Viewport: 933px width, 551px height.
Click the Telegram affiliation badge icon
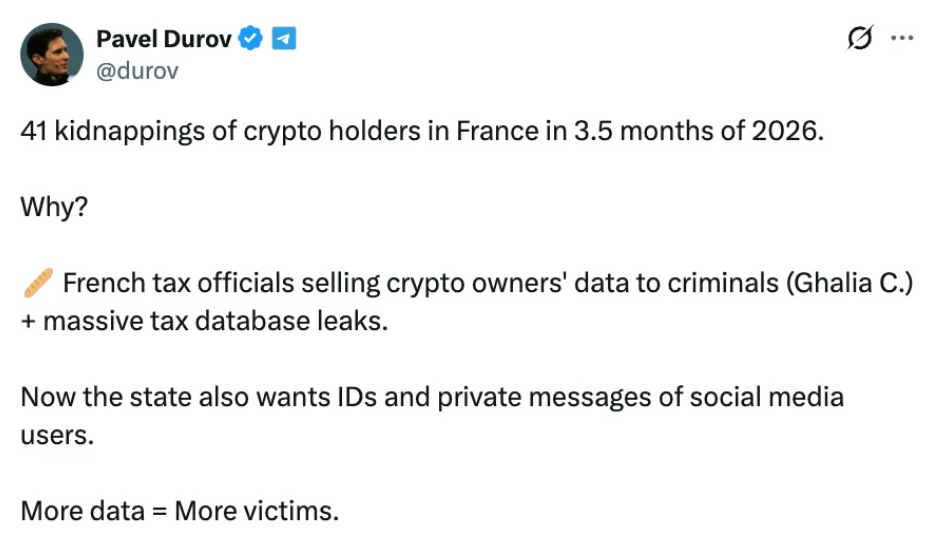pos(285,39)
